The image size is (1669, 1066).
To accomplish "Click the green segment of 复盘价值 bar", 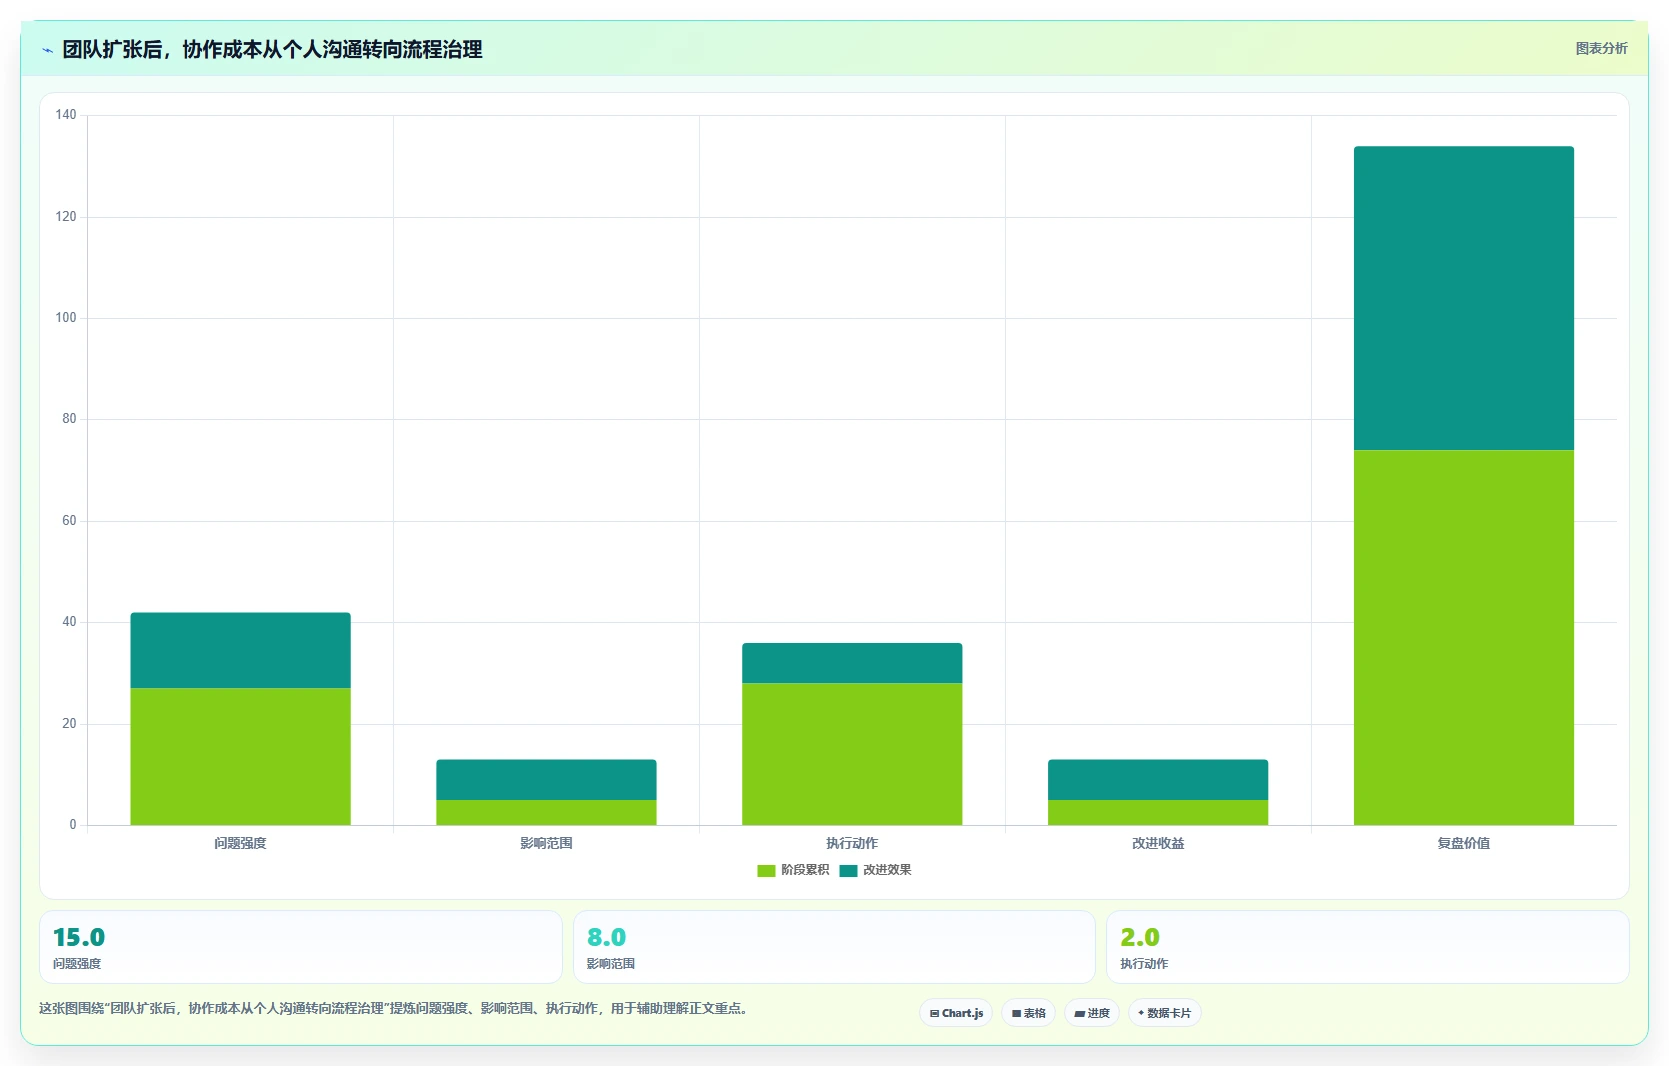I will pos(1464,637).
